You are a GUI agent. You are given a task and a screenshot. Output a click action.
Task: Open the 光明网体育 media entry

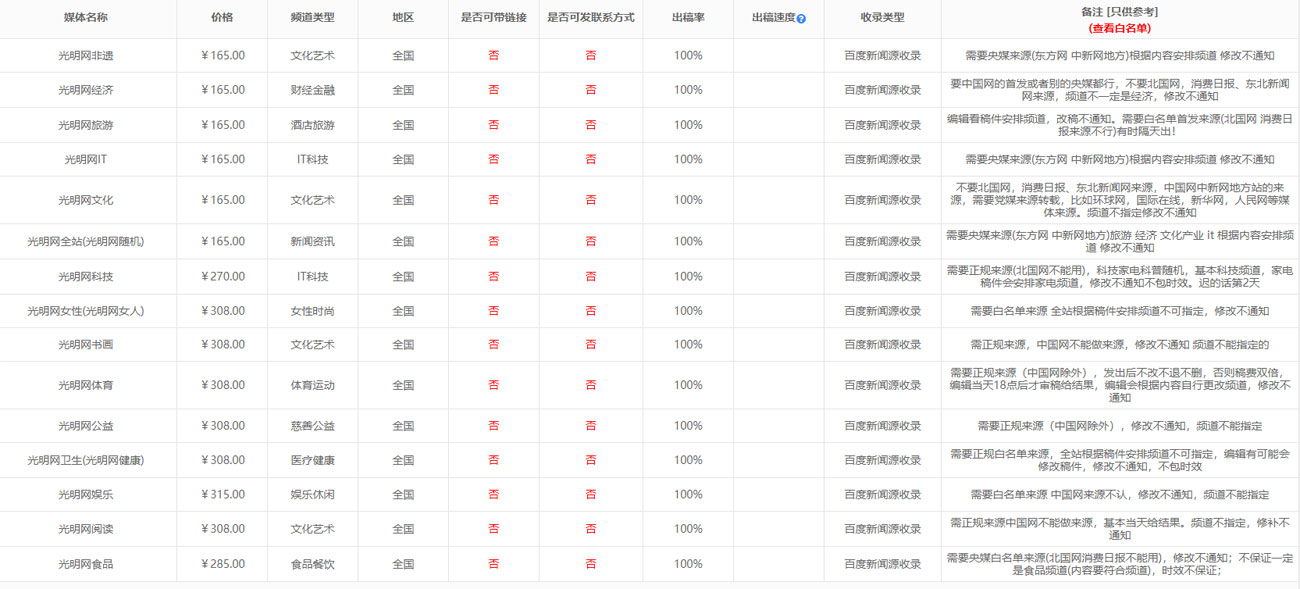tap(85, 385)
